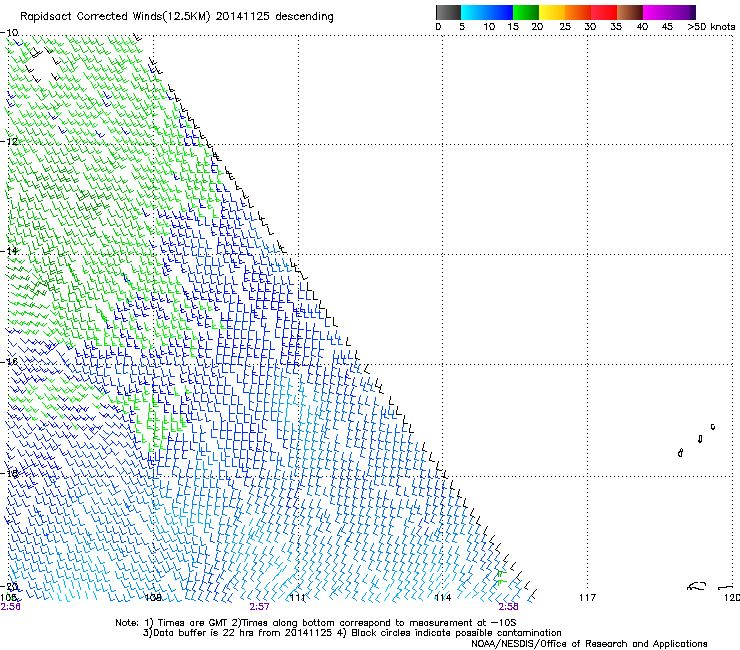Click the gray 0-5 knots color swatch
The height and width of the screenshot is (650, 740).
click(x=448, y=12)
